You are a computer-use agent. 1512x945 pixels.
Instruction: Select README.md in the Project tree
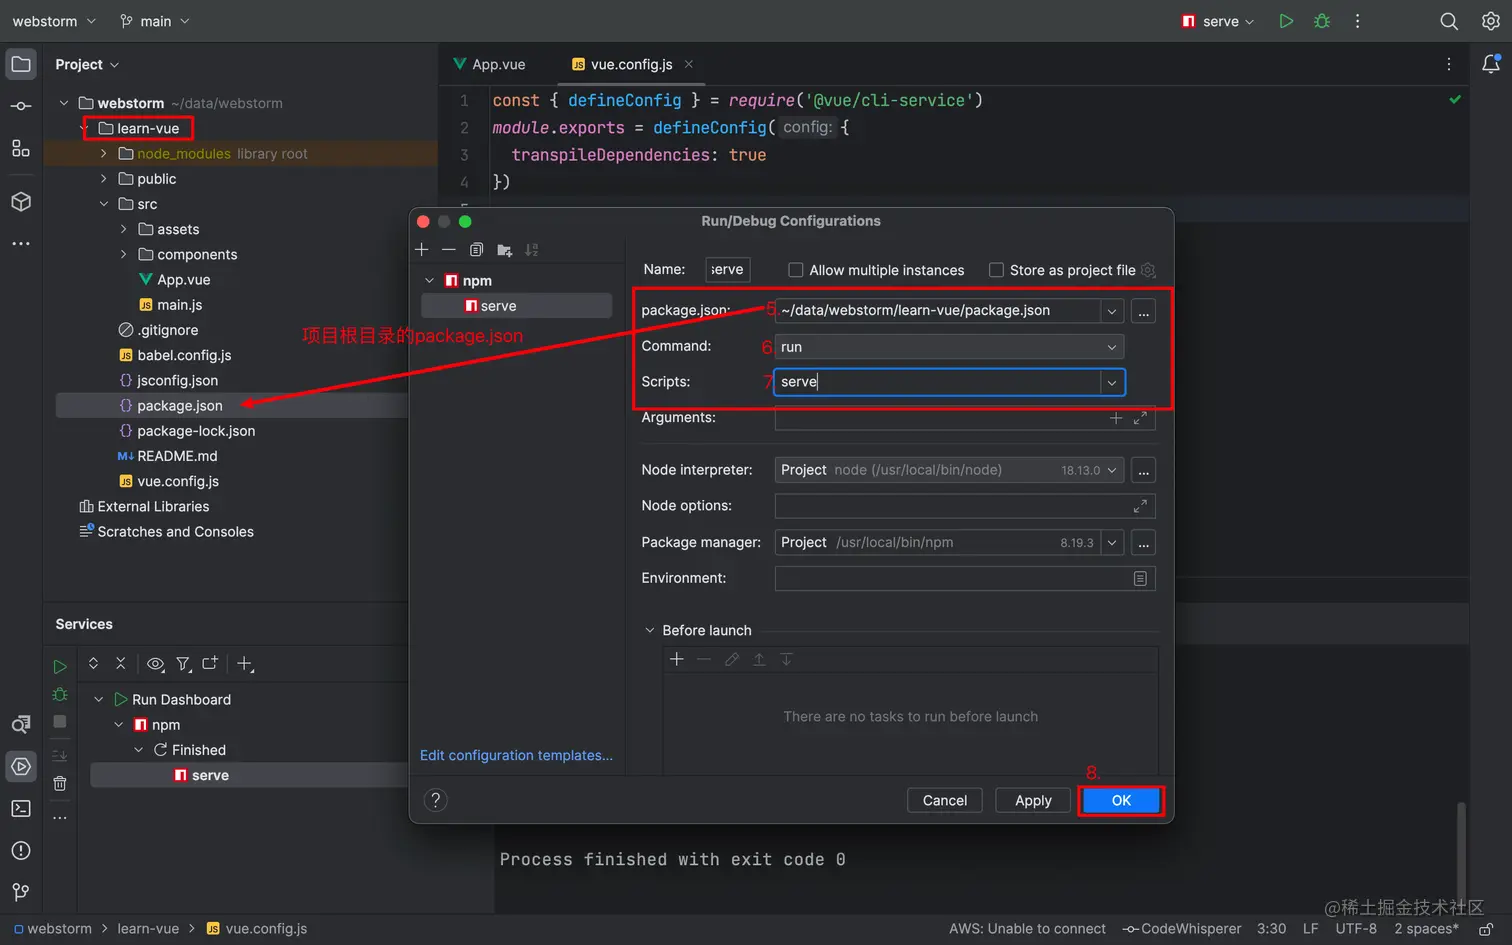point(177,456)
